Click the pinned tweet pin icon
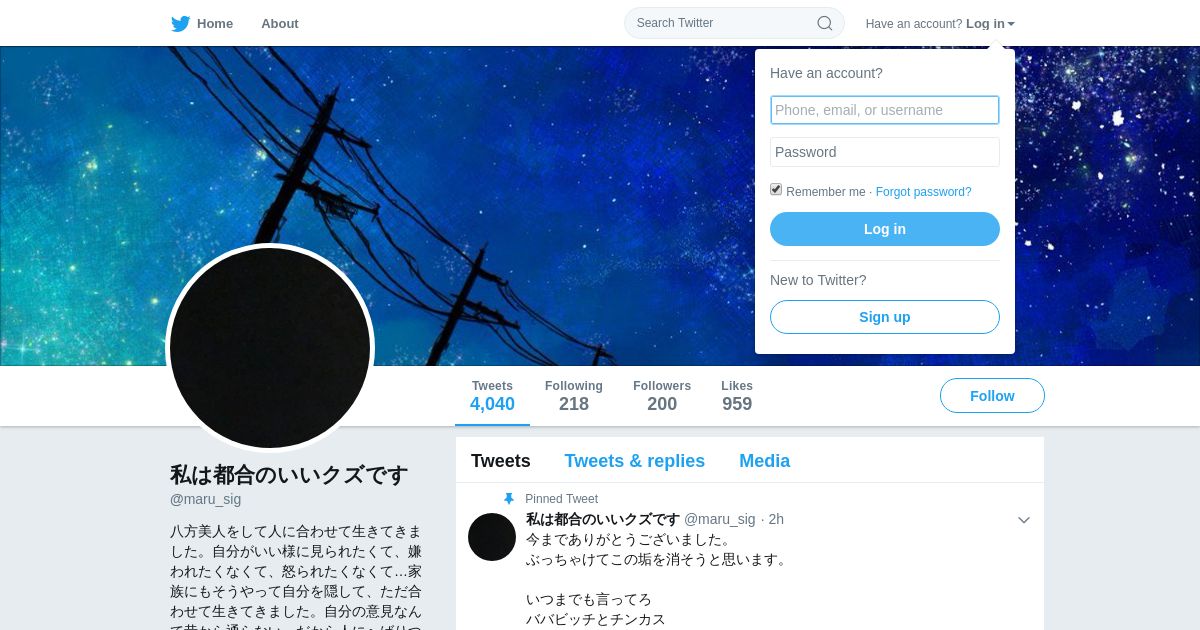Viewport: 1200px width, 630px height. pyautogui.click(x=509, y=499)
